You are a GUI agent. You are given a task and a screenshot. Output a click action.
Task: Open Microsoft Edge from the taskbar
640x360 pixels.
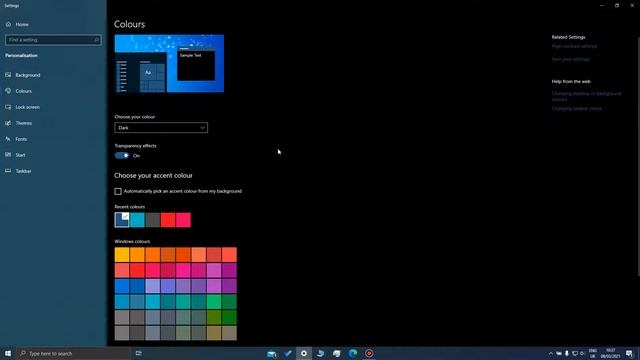(x=353, y=353)
